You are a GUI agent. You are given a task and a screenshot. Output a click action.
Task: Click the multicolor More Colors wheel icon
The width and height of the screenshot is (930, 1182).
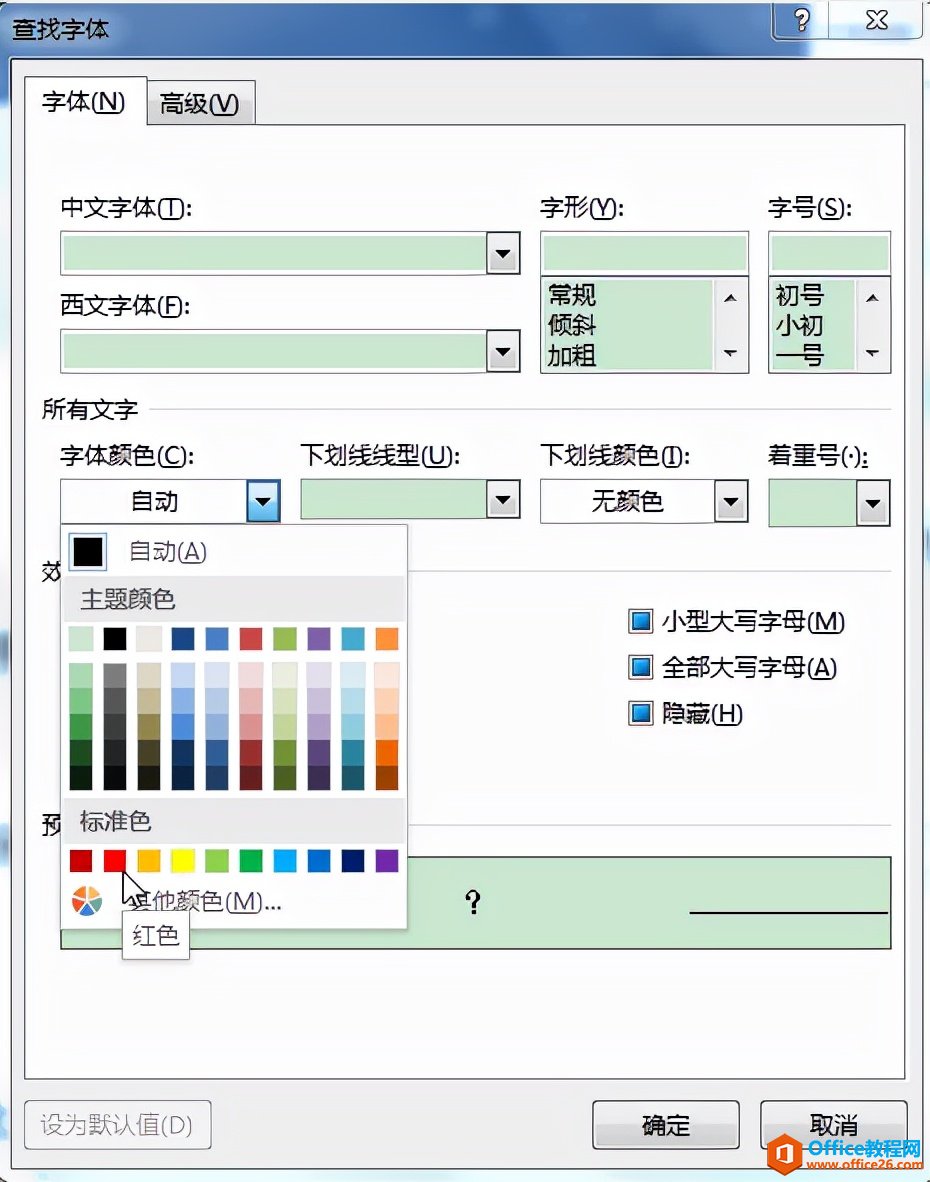tap(87, 901)
